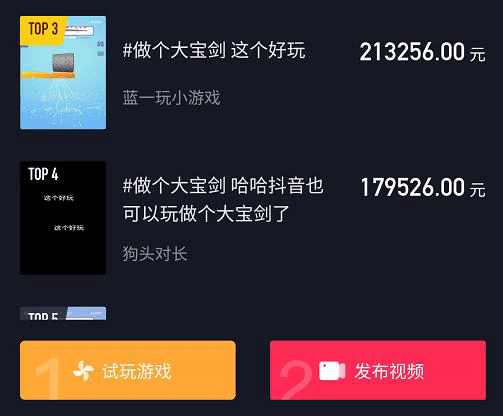
Task: Open video titled #做个大宝剑 这个好玩
Action: tap(214, 50)
